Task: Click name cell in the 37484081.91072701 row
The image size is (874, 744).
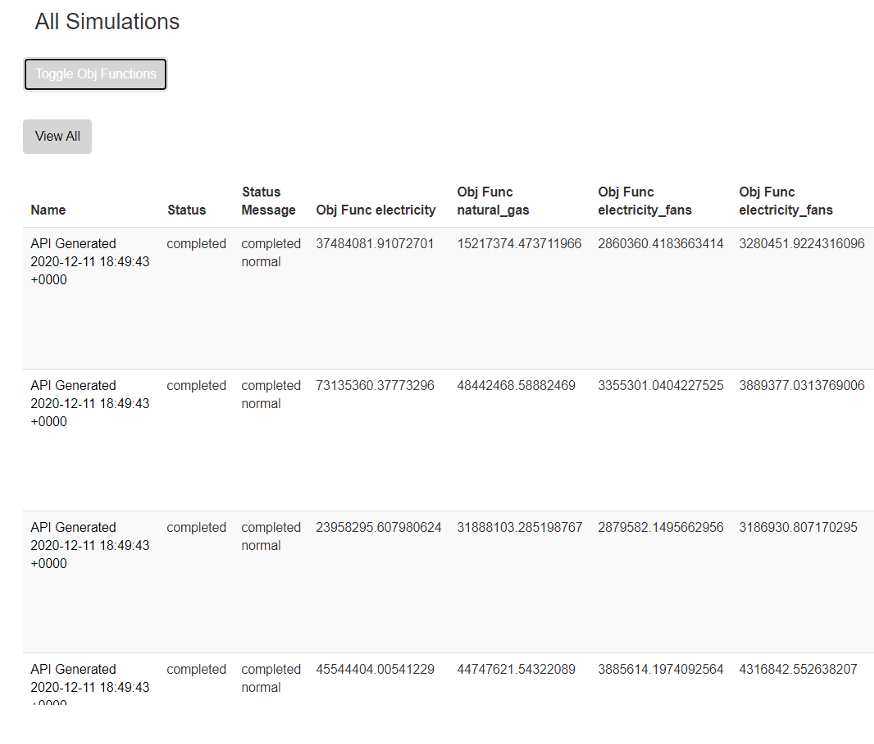Action: click(x=90, y=261)
